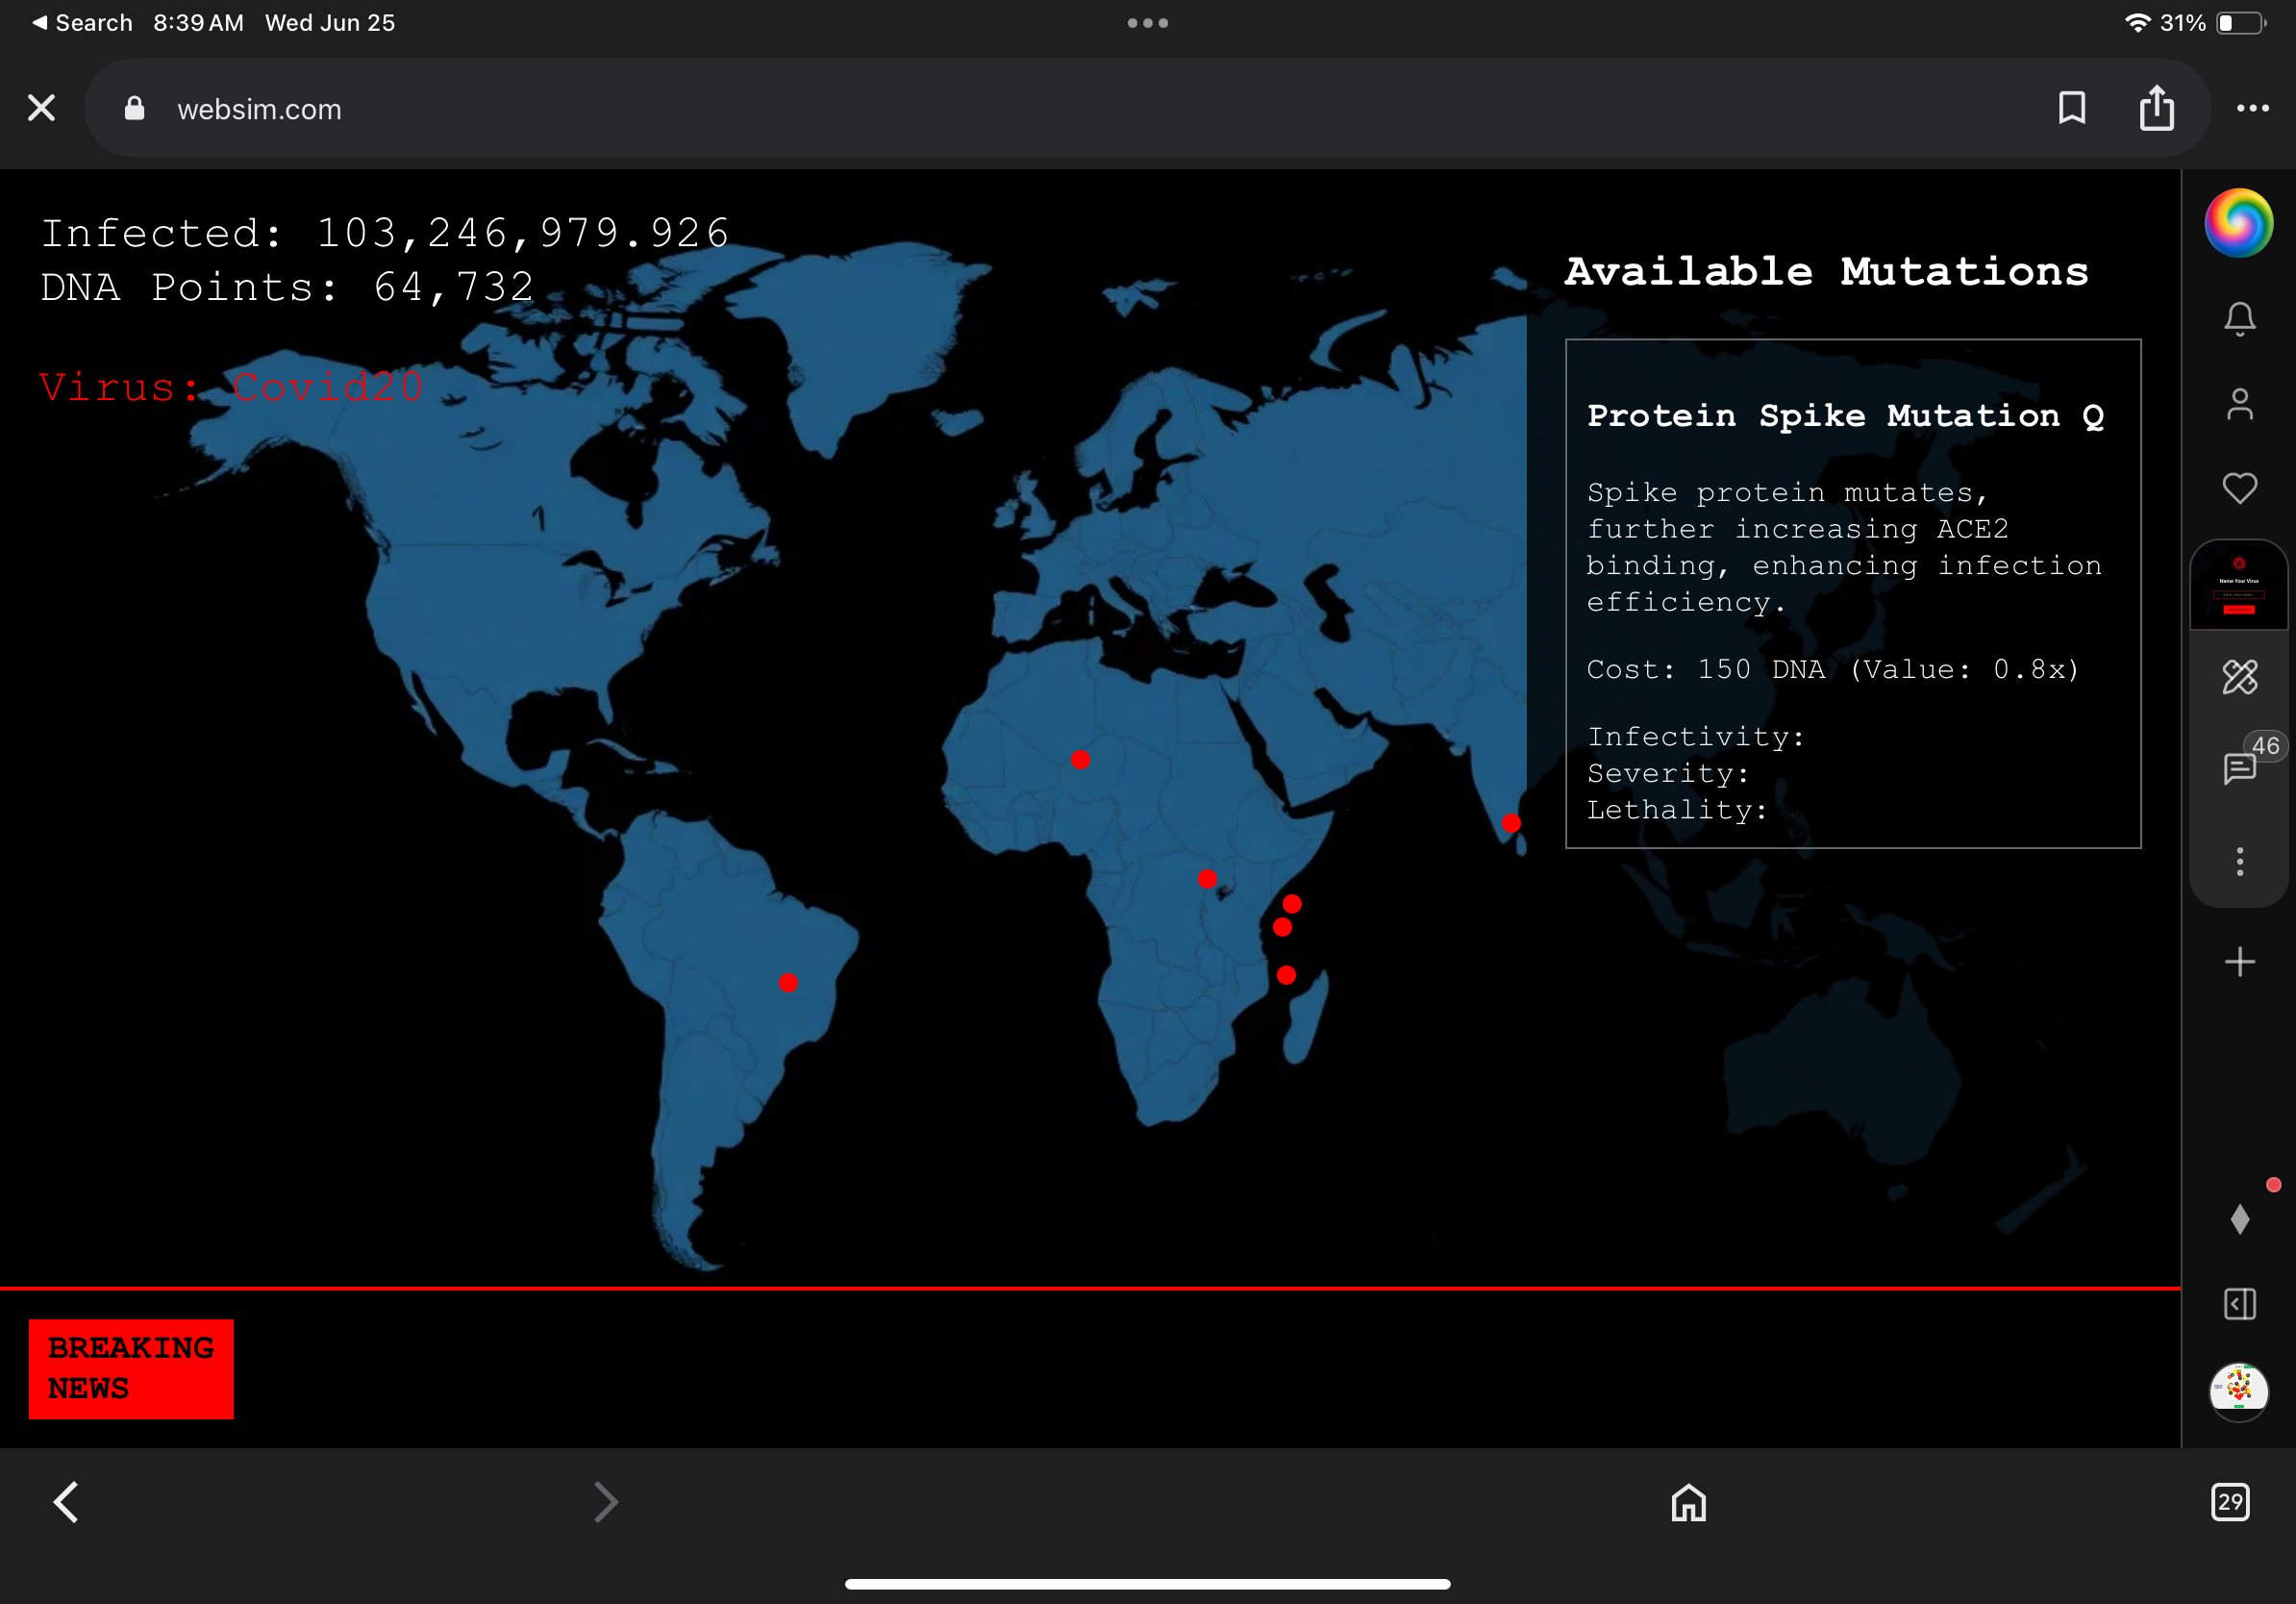Open the Name Your Virus preview card
Image resolution: width=2296 pixels, height=1604 pixels.
tap(2240, 583)
